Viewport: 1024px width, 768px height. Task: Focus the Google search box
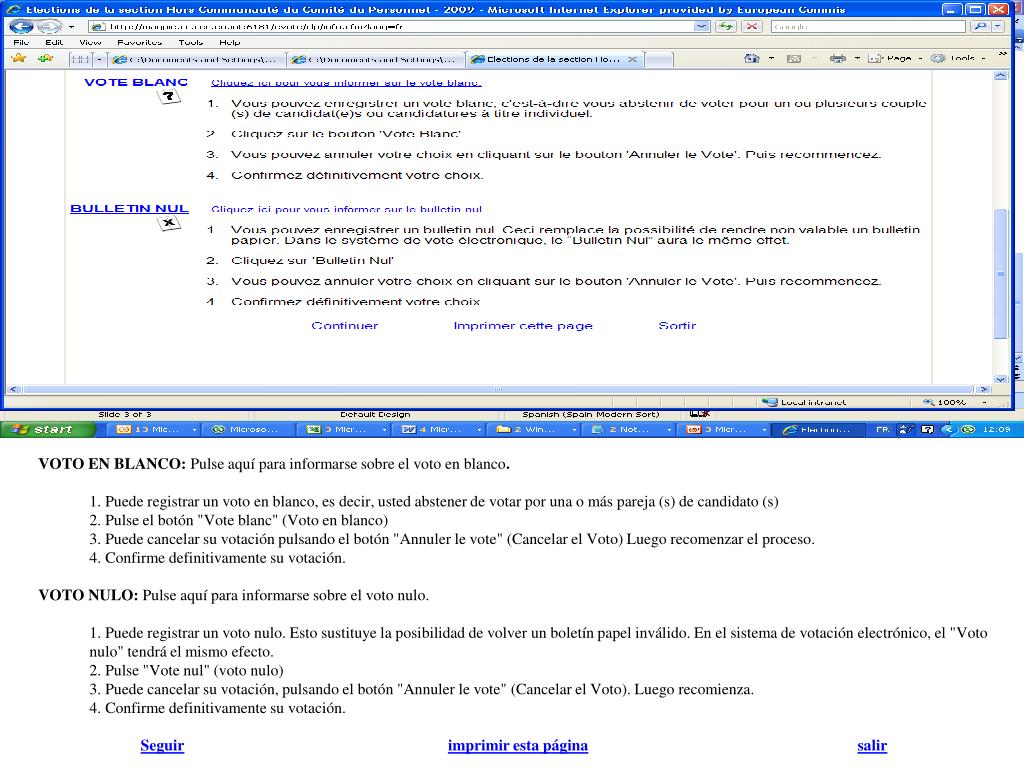point(868,27)
